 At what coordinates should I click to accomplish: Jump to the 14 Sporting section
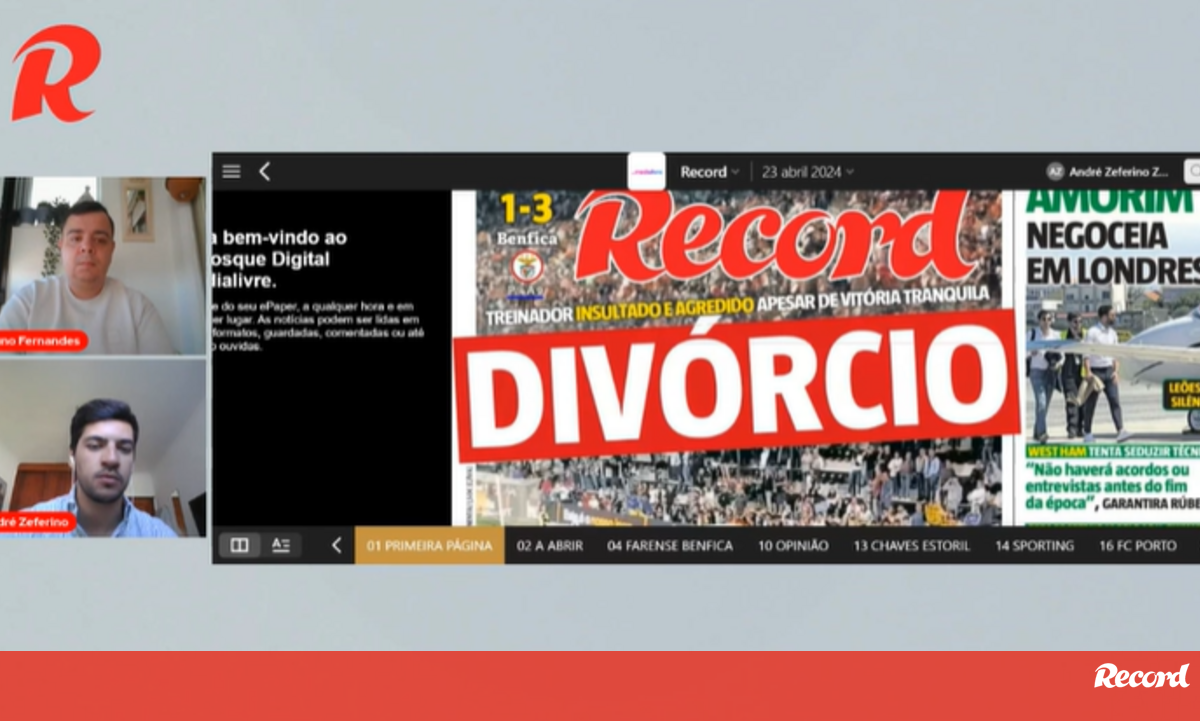[1033, 545]
